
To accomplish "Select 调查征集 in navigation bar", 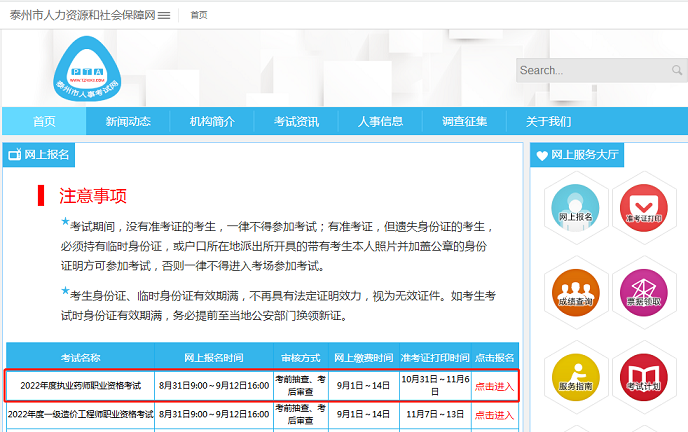I will (x=465, y=122).
